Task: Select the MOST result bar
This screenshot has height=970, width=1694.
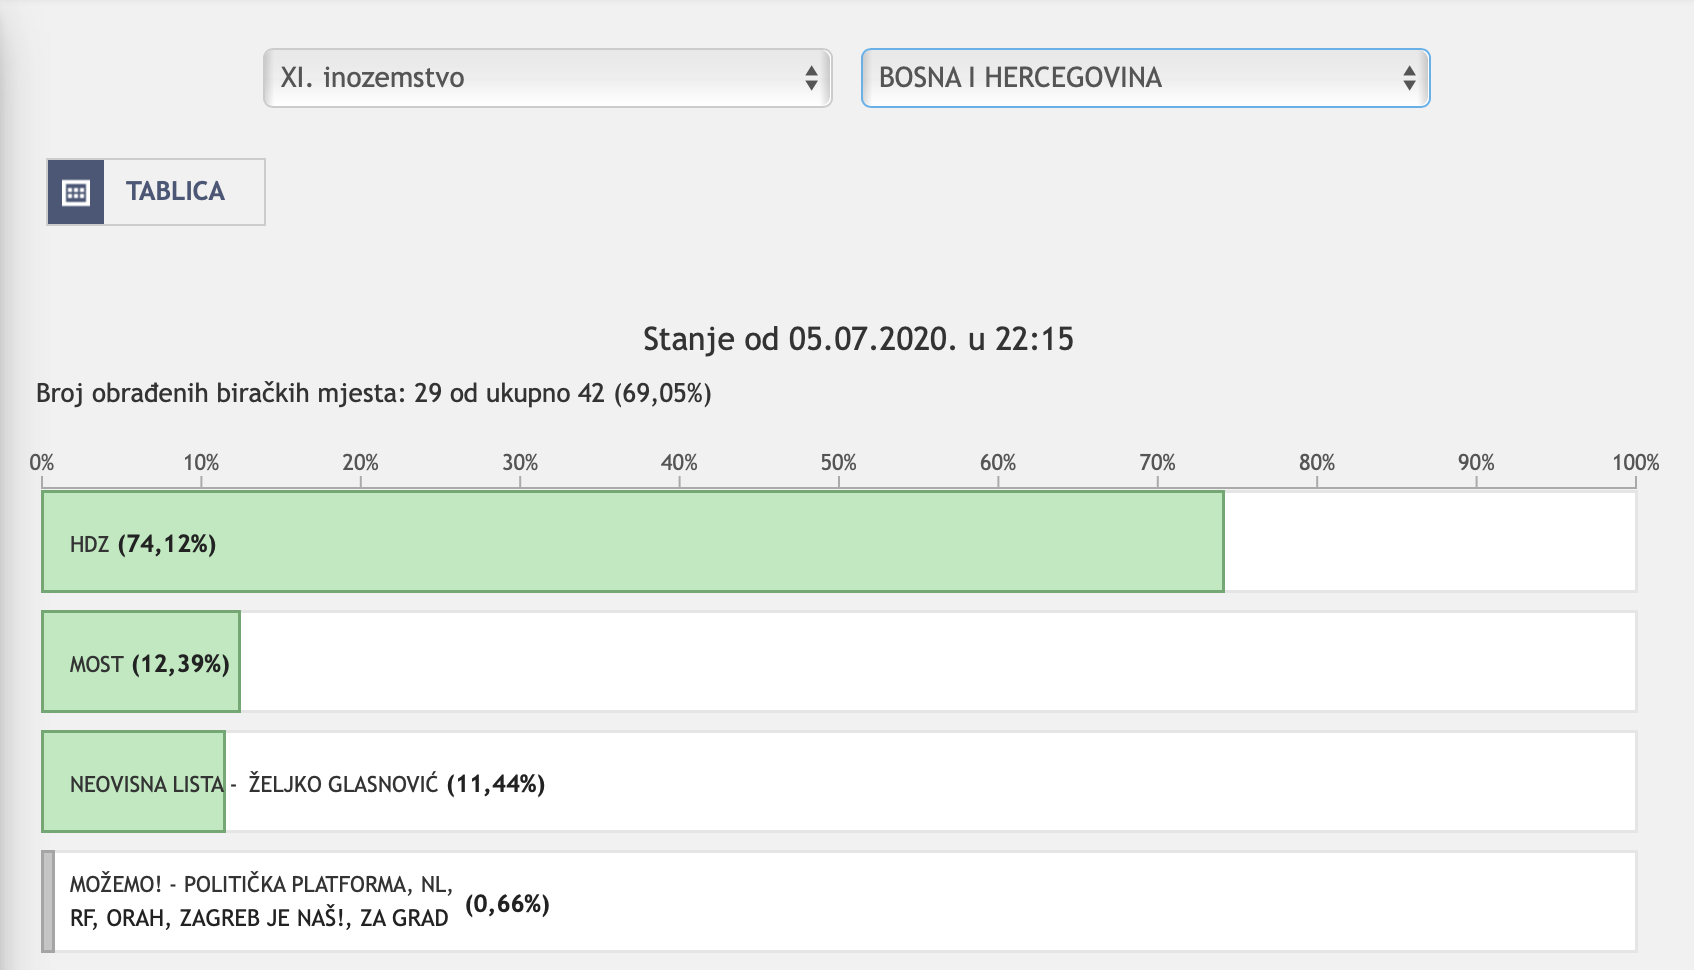Action: pos(140,660)
